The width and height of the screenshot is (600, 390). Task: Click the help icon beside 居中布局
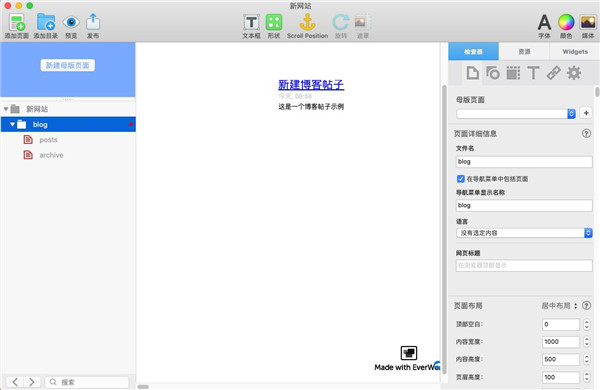tap(586, 305)
